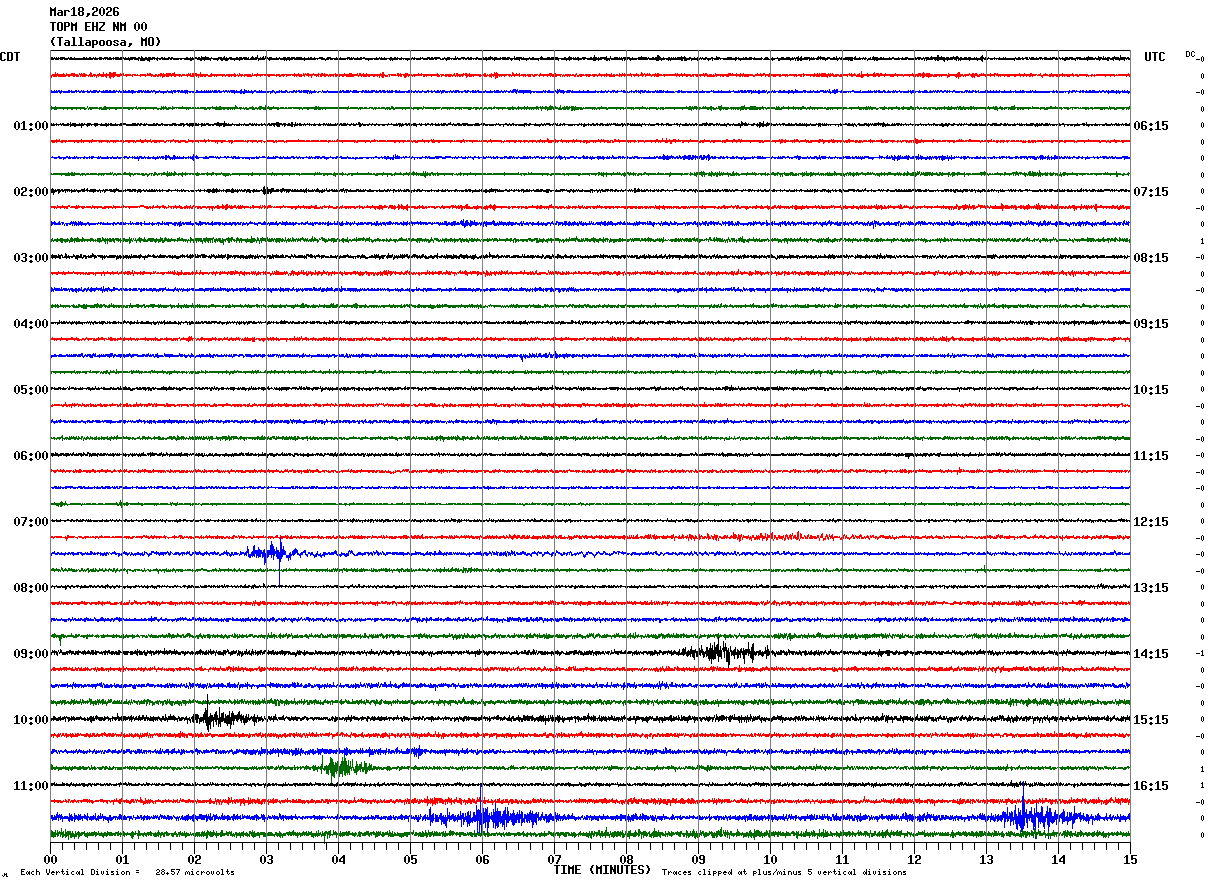Click minute 13 on the time axis
This screenshot has width=1210, height=886.
click(x=986, y=859)
